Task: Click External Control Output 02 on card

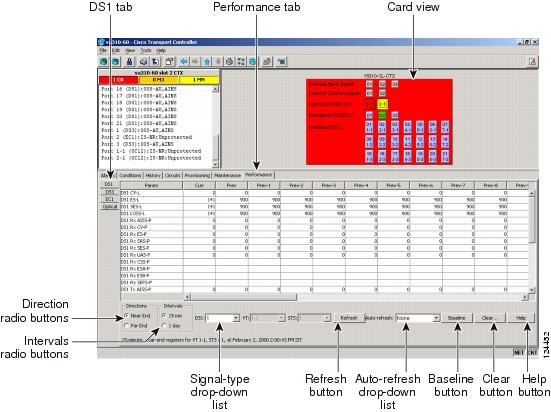Action: pyautogui.click(x=382, y=93)
